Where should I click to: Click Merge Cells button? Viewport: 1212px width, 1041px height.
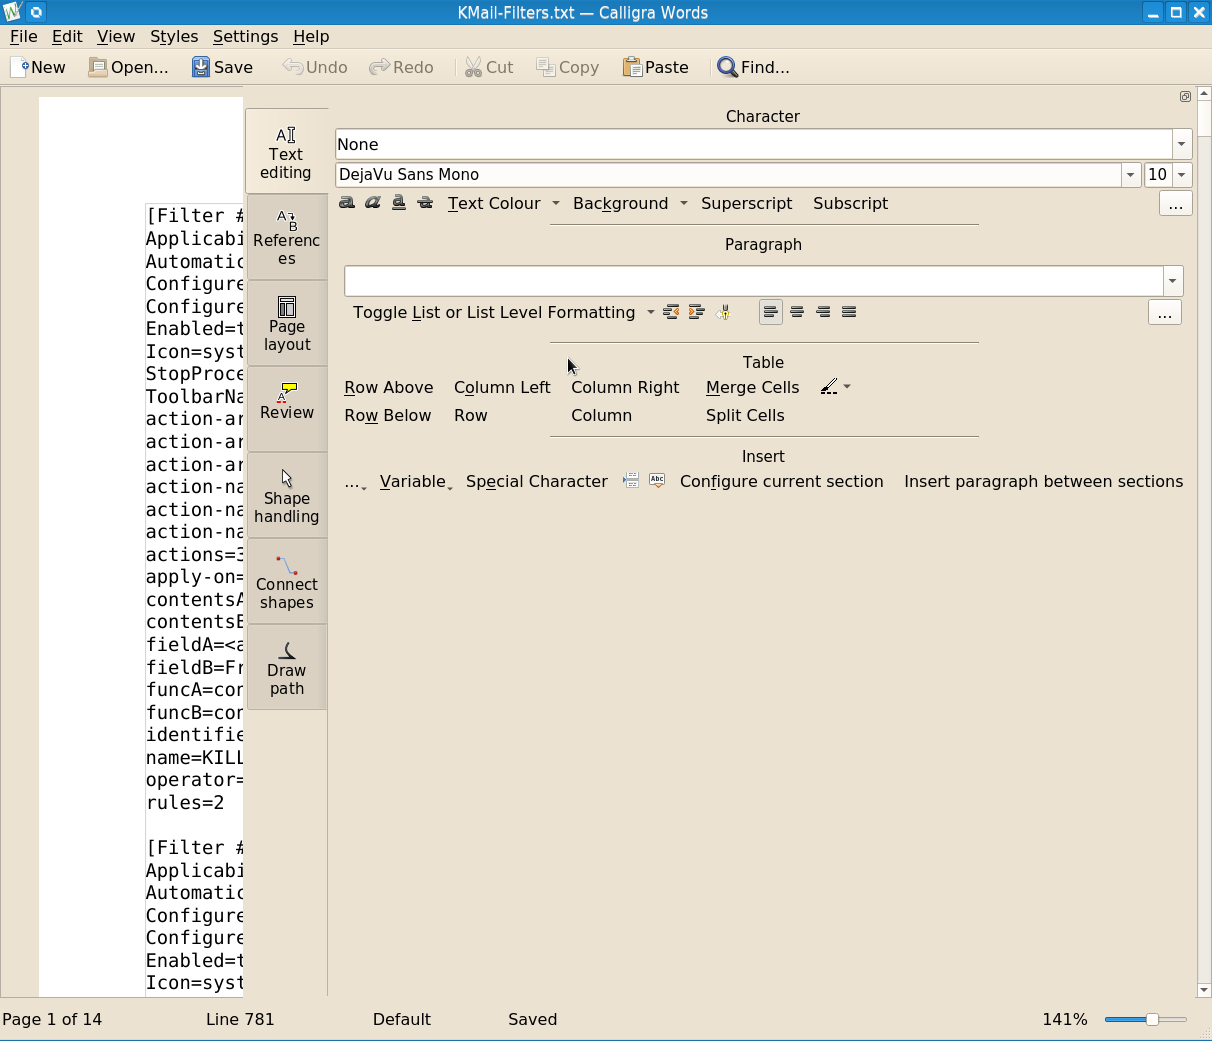pyautogui.click(x=753, y=387)
